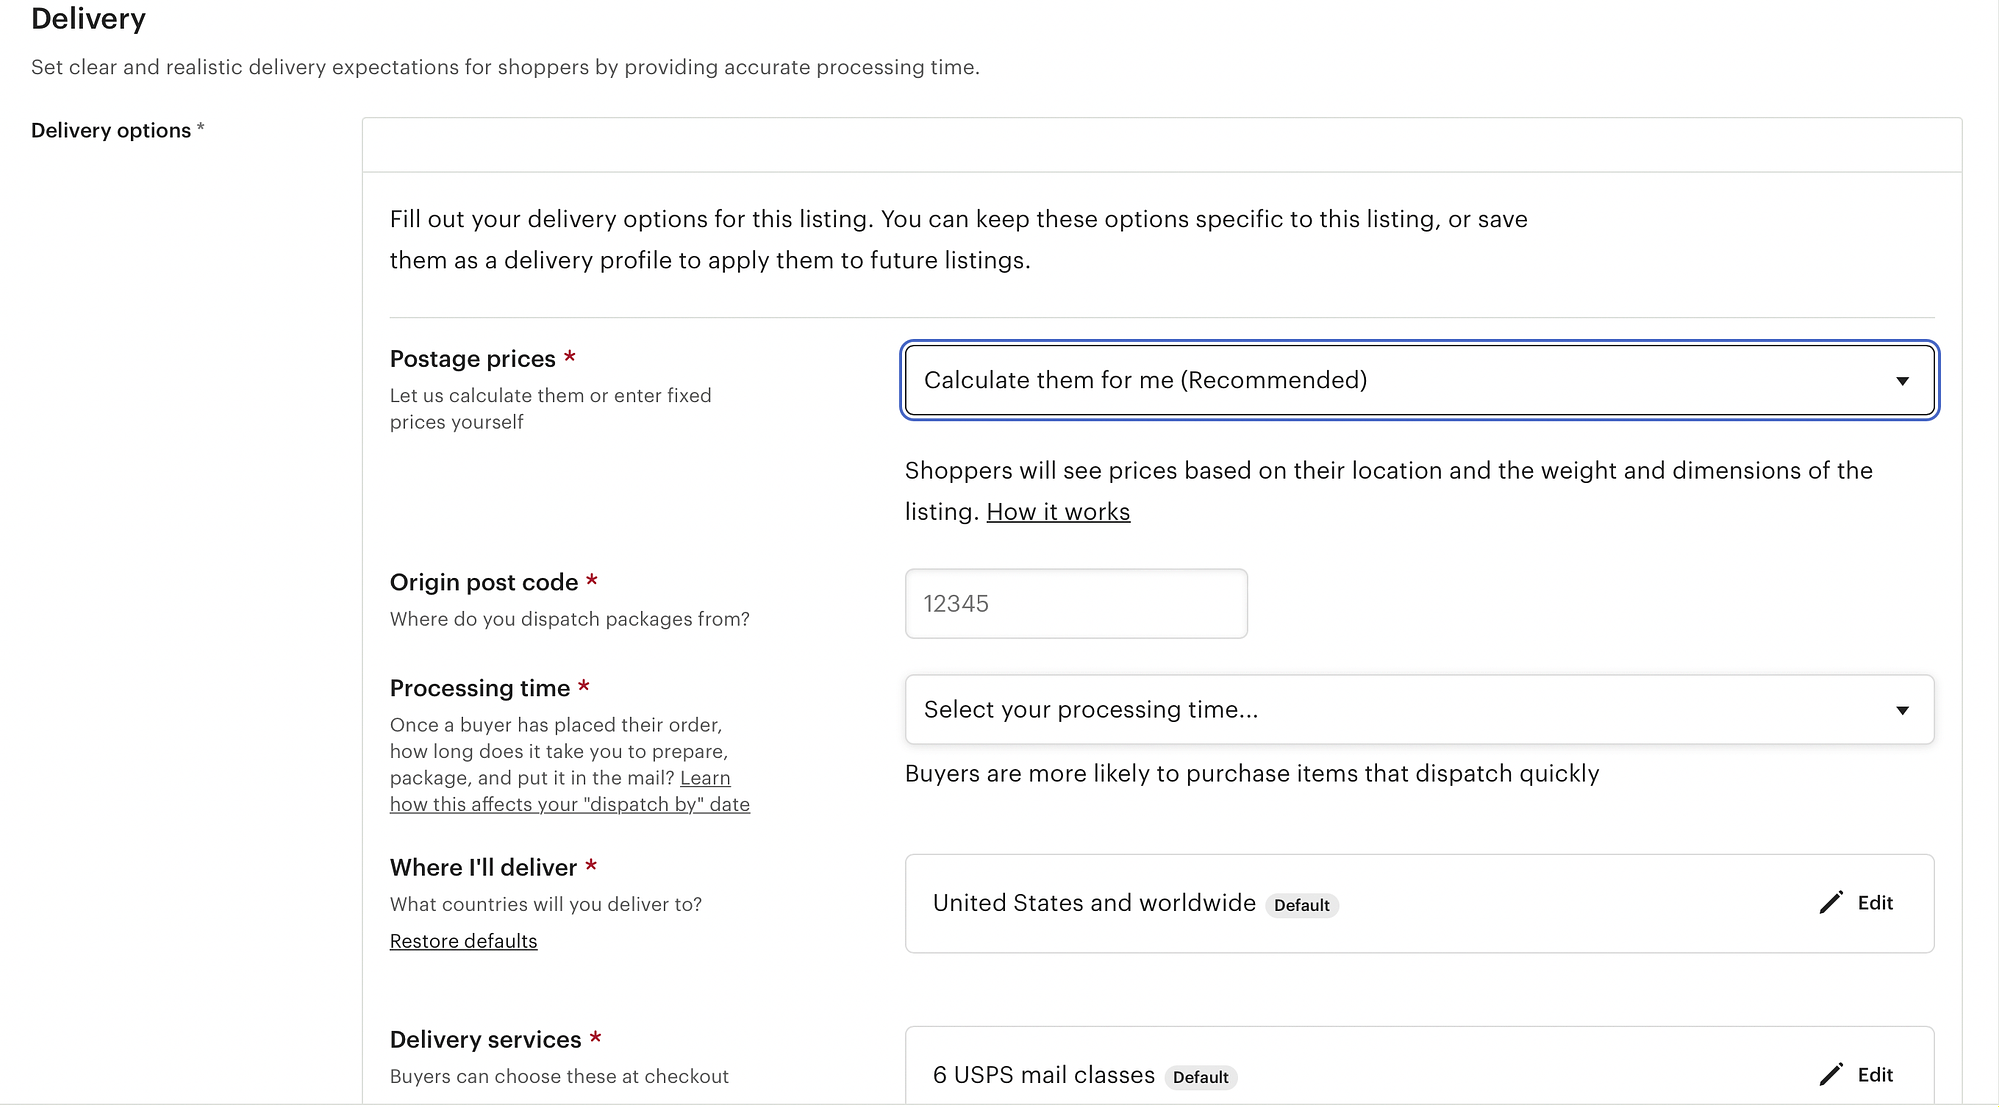
Task: Click the processing time dropdown arrow
Action: (x=1902, y=710)
